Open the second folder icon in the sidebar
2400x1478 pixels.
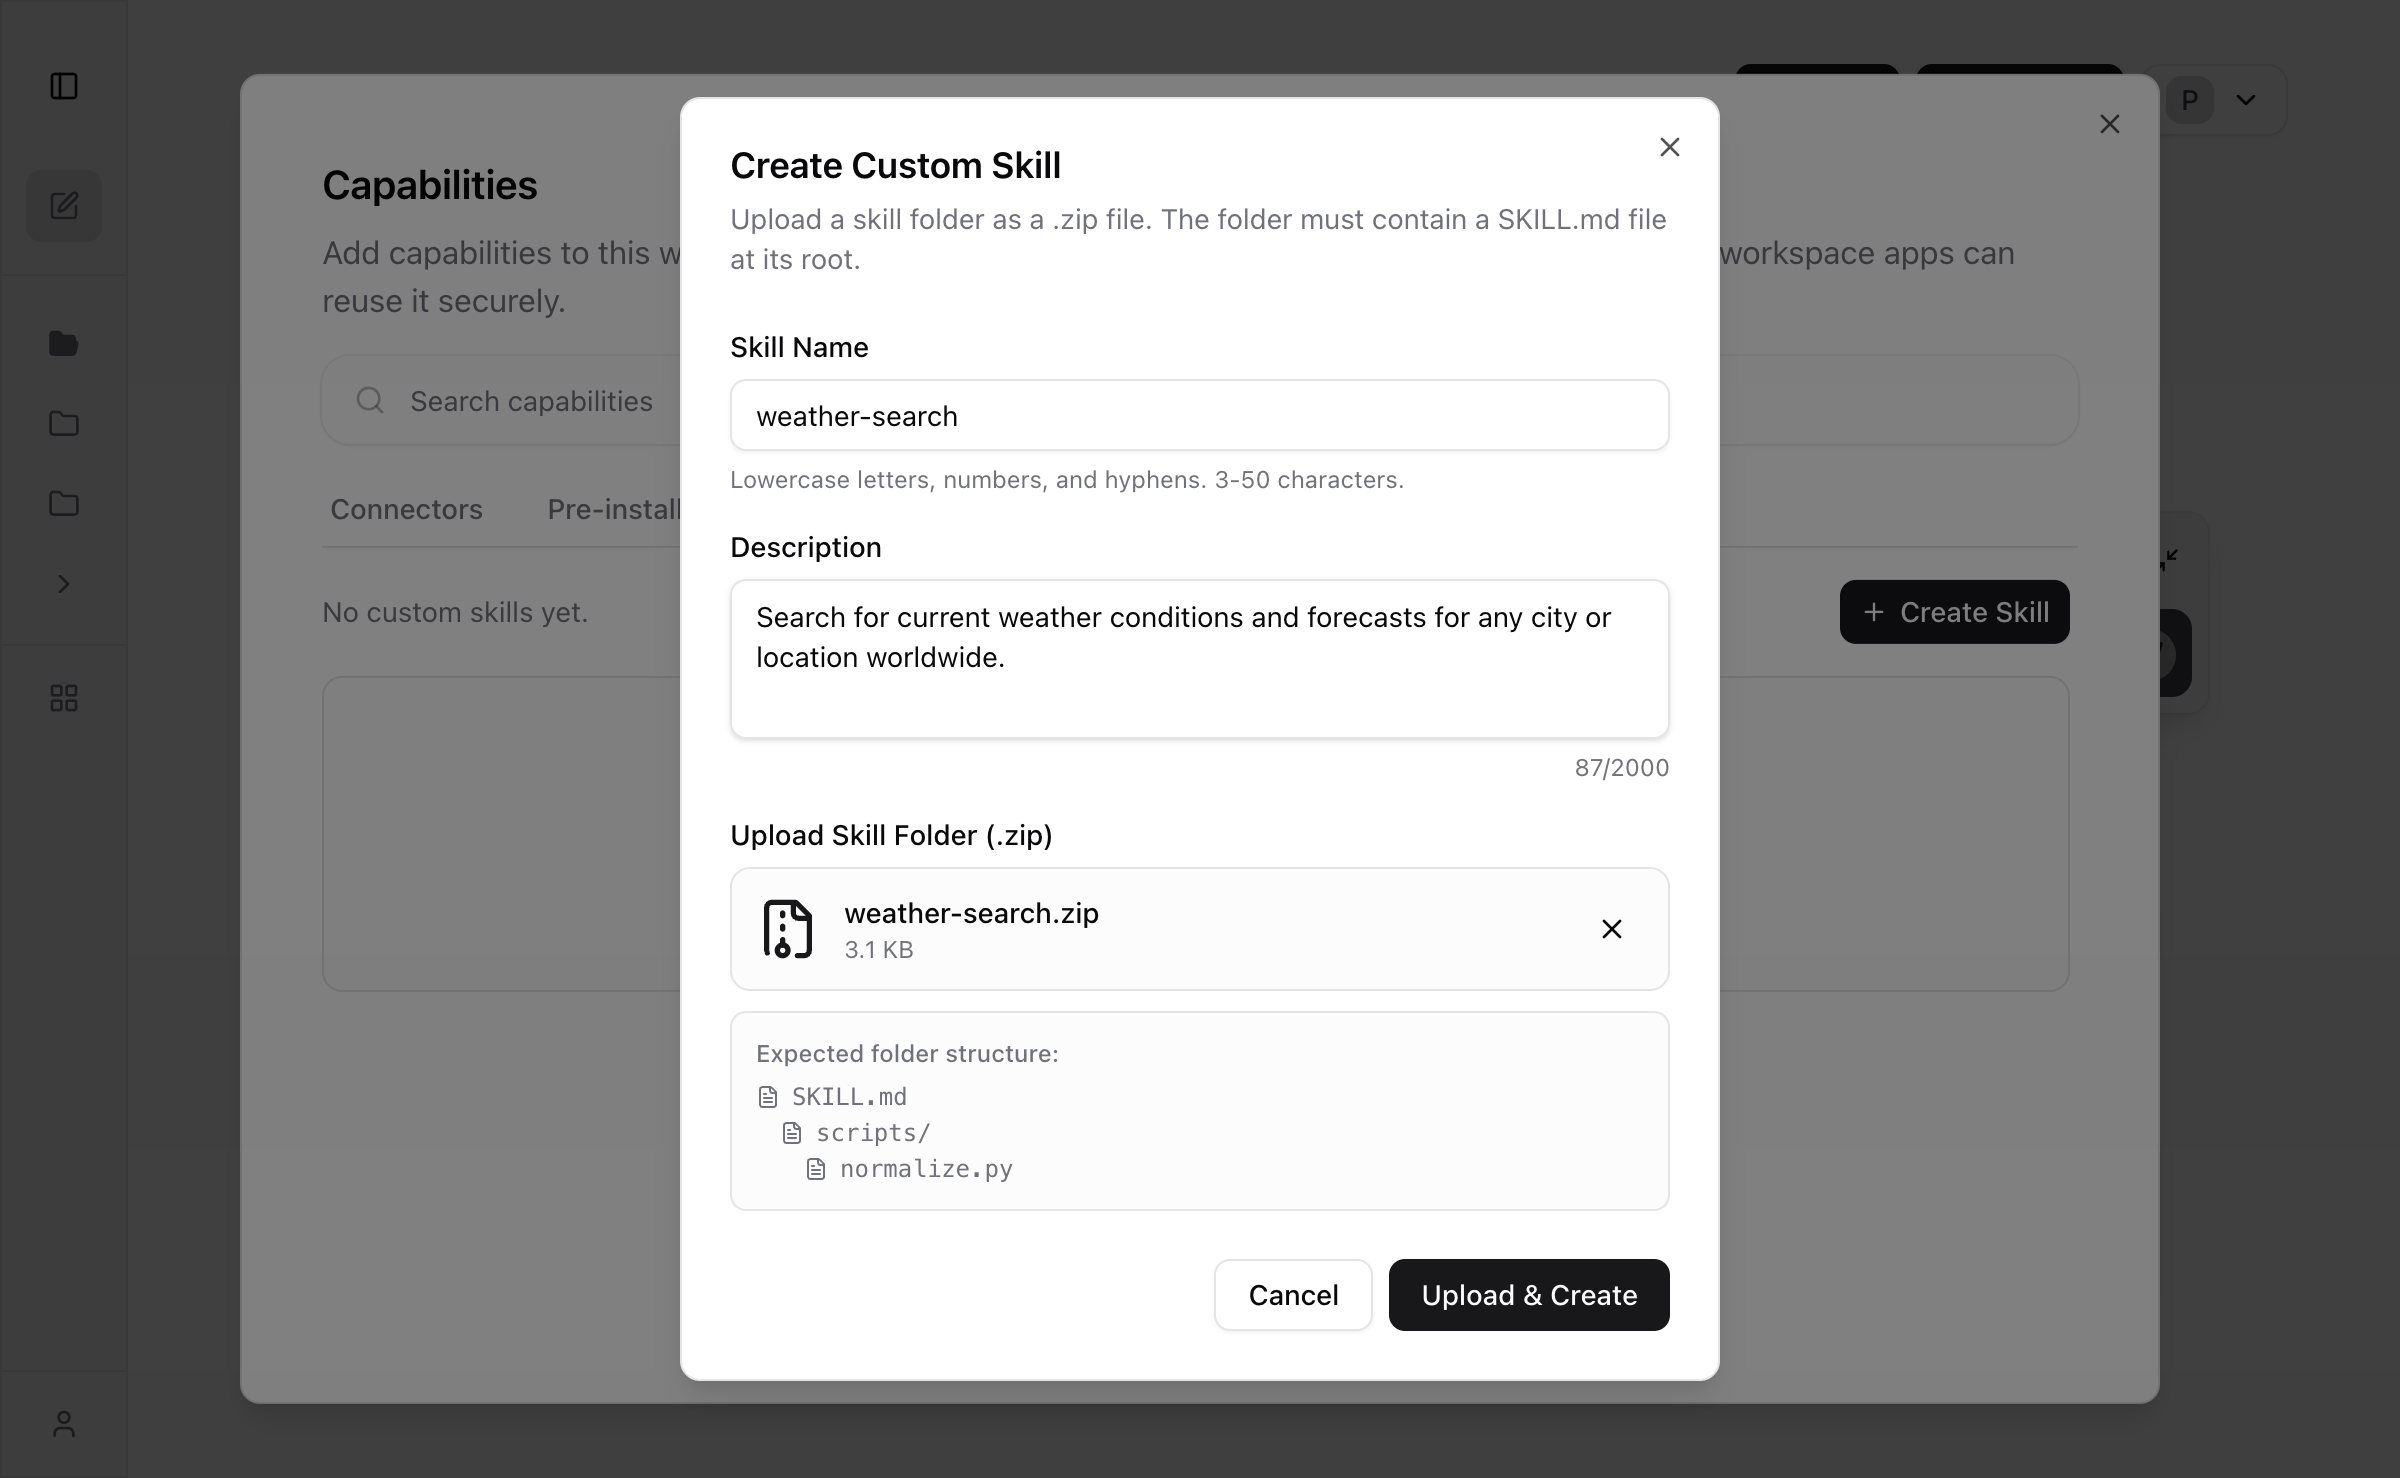(64, 424)
